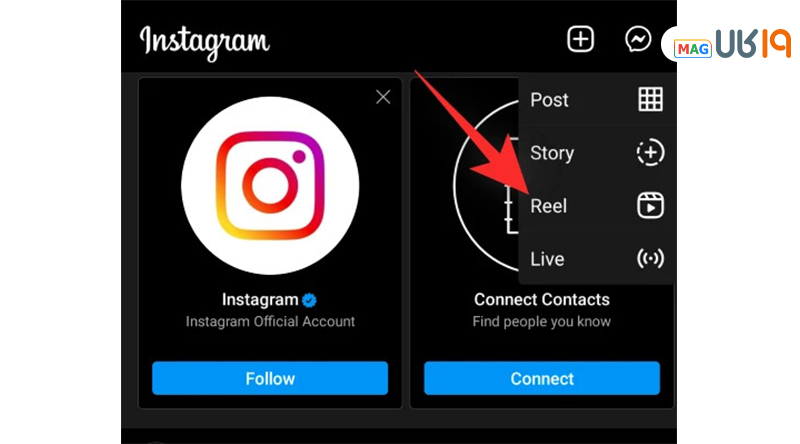800x444 pixels.
Task: Choose Reel in the create menu
Action: pyautogui.click(x=596, y=206)
